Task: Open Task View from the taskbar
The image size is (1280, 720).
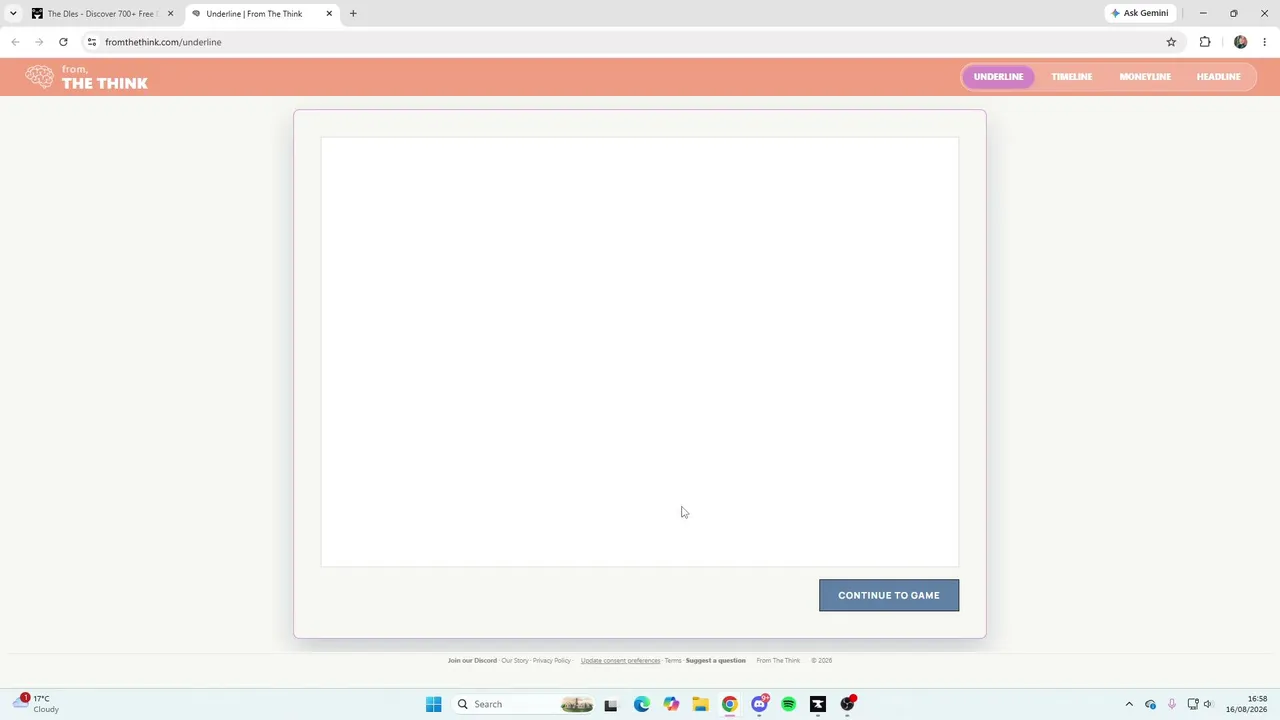Action: click(x=611, y=704)
